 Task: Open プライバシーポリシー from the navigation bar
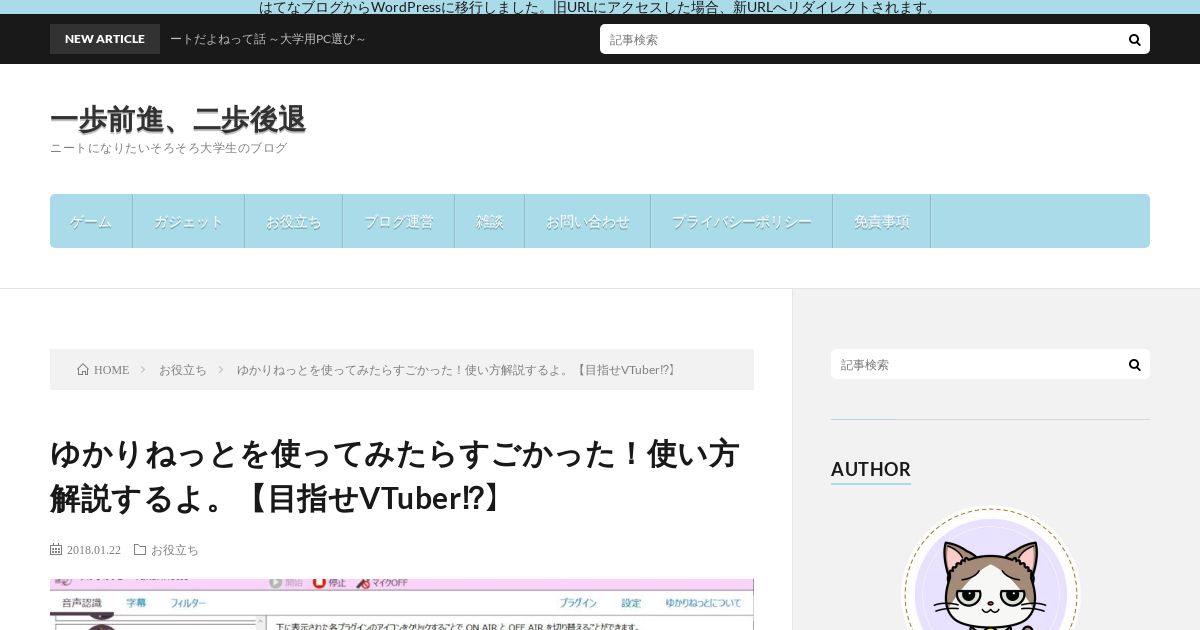742,221
